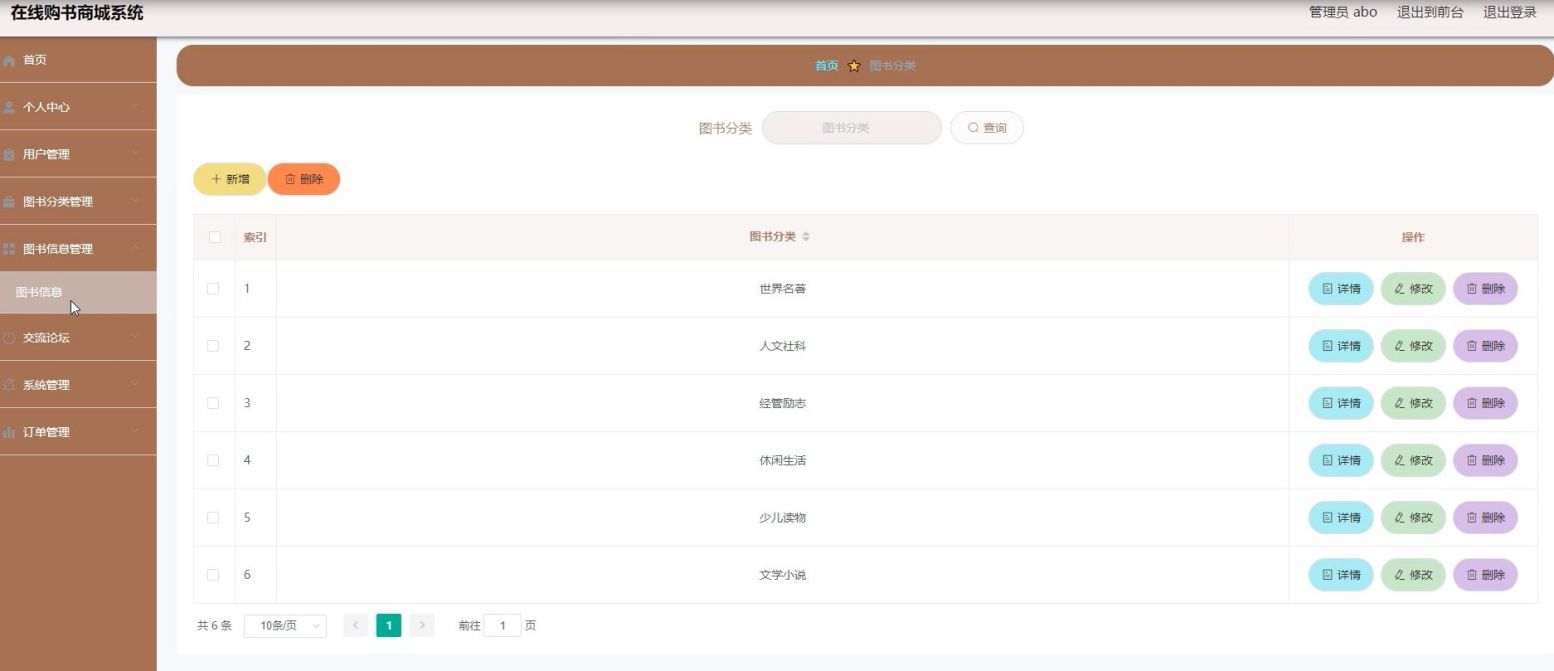
Task: Click 详情 button for 世界名著 row
Action: click(x=1341, y=289)
